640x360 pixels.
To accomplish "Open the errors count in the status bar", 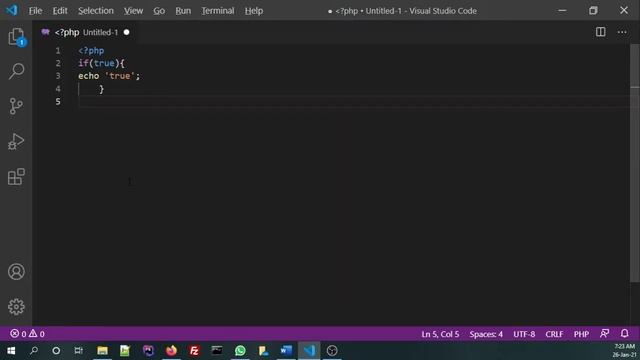I will tap(18, 334).
